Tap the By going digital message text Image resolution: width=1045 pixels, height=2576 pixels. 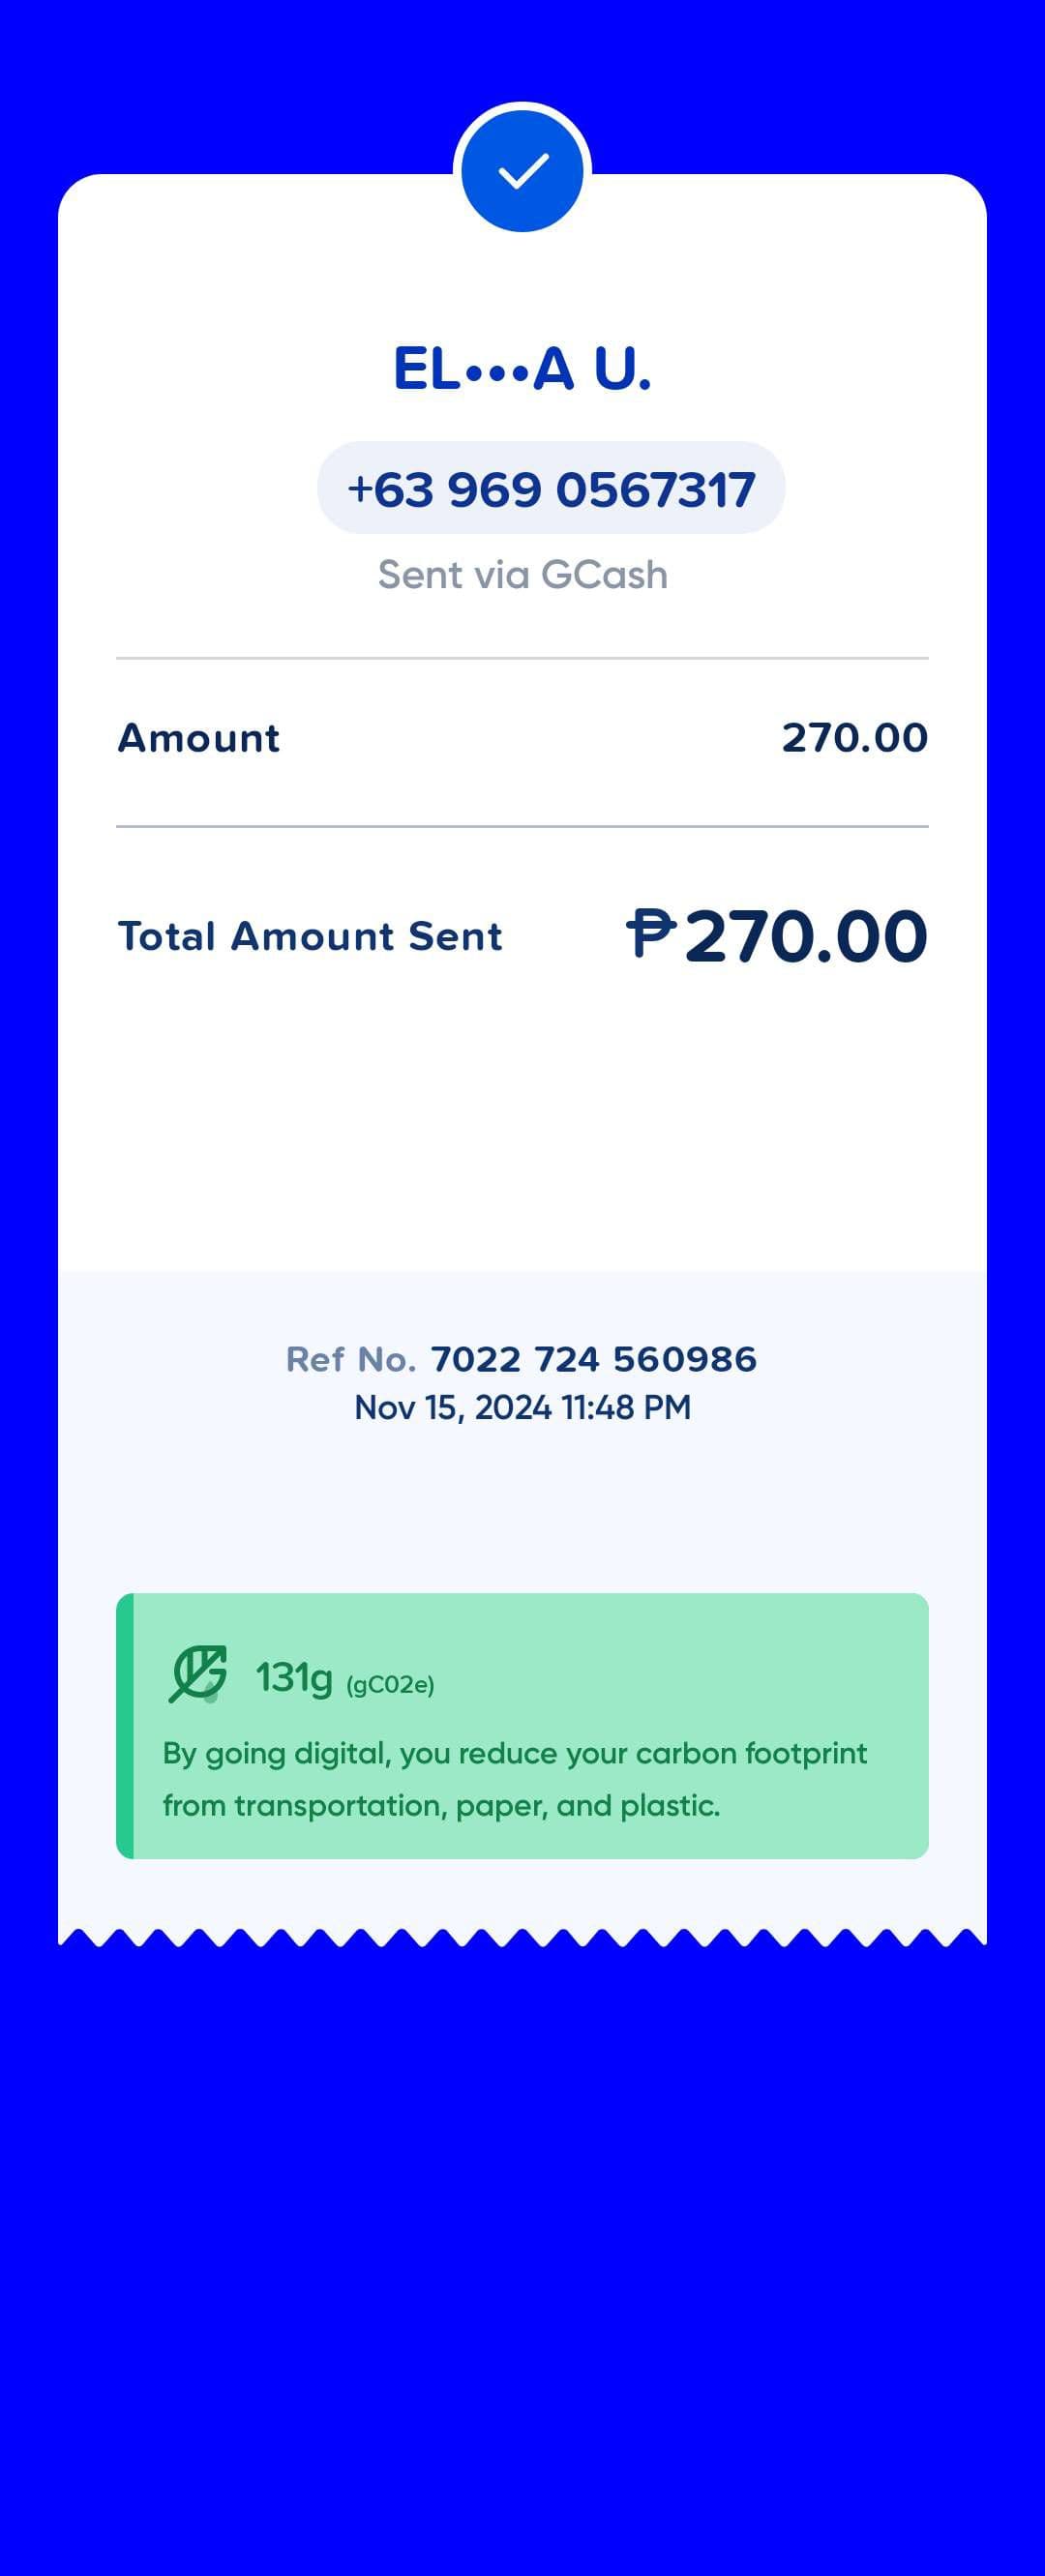pyautogui.click(x=514, y=1779)
